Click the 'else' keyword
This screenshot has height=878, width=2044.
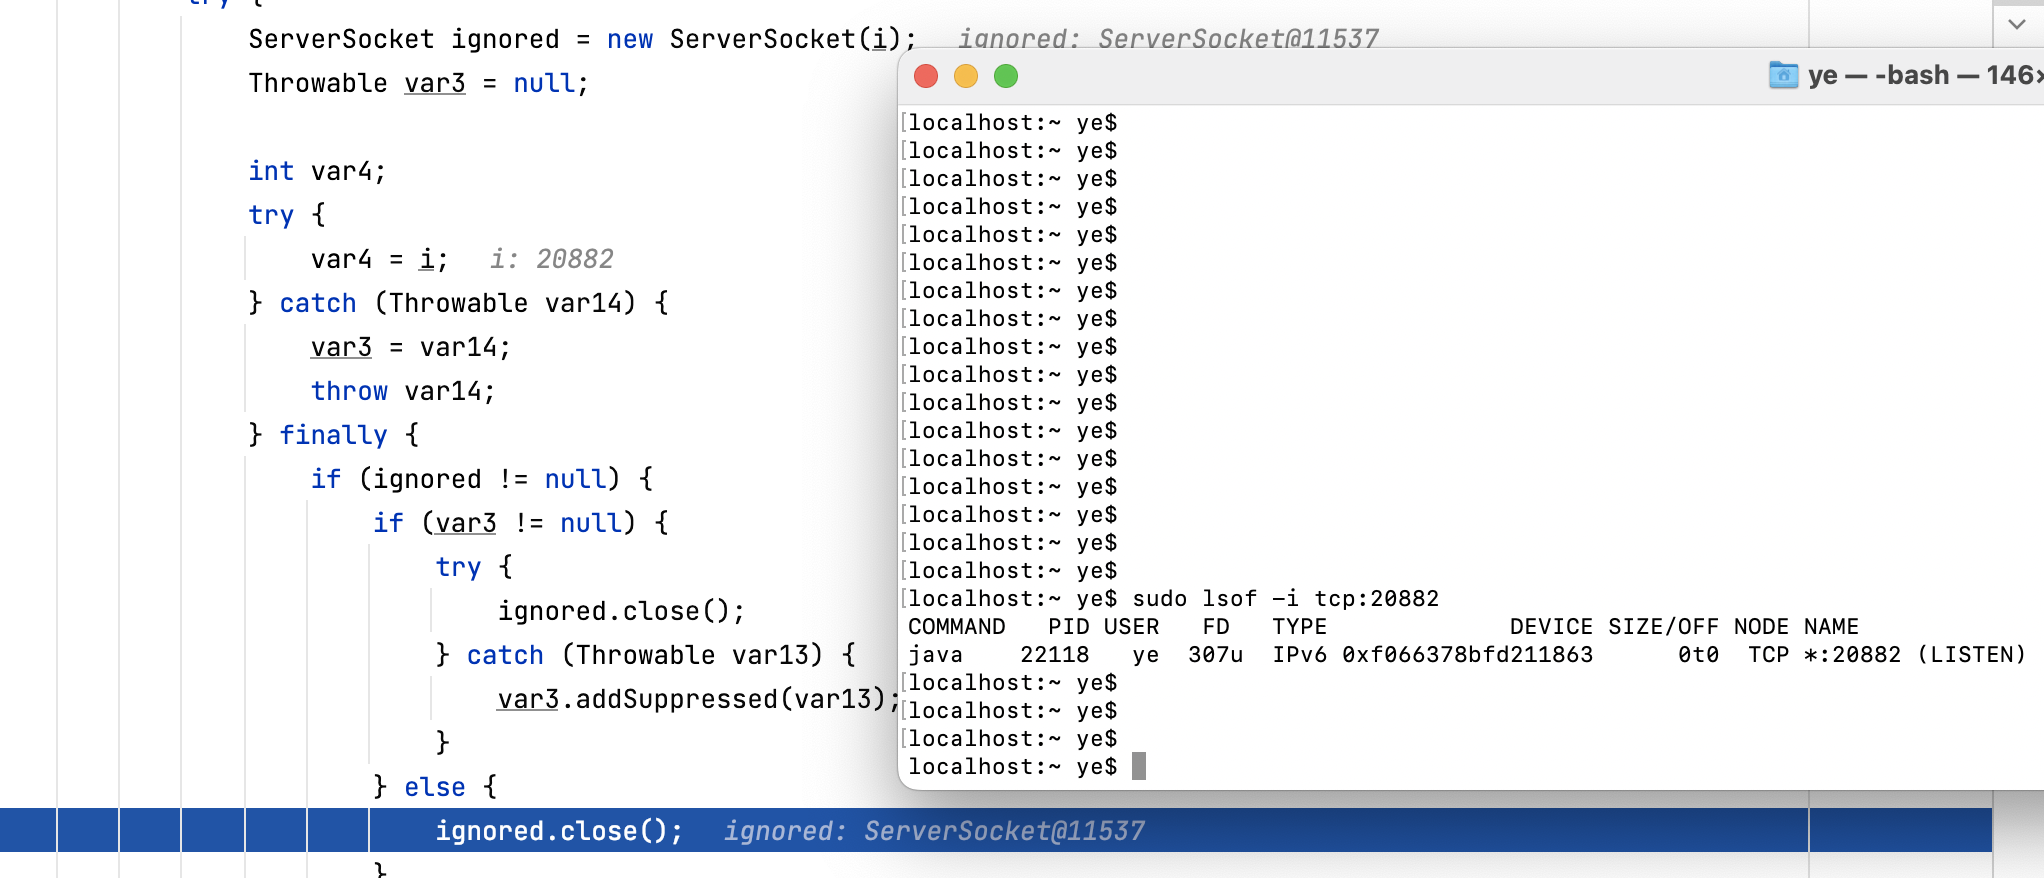point(435,787)
